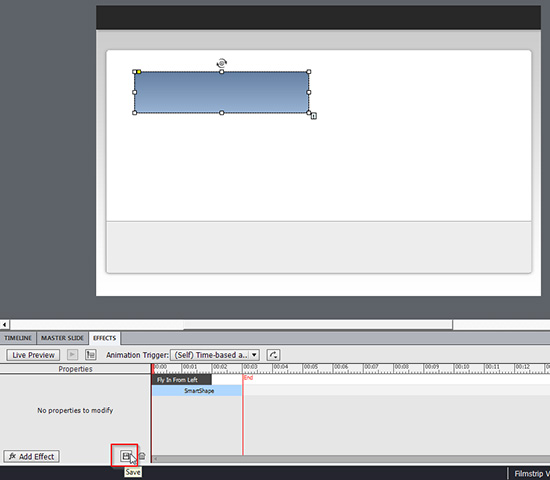Select the Fly In From Left effect bar

[182, 380]
